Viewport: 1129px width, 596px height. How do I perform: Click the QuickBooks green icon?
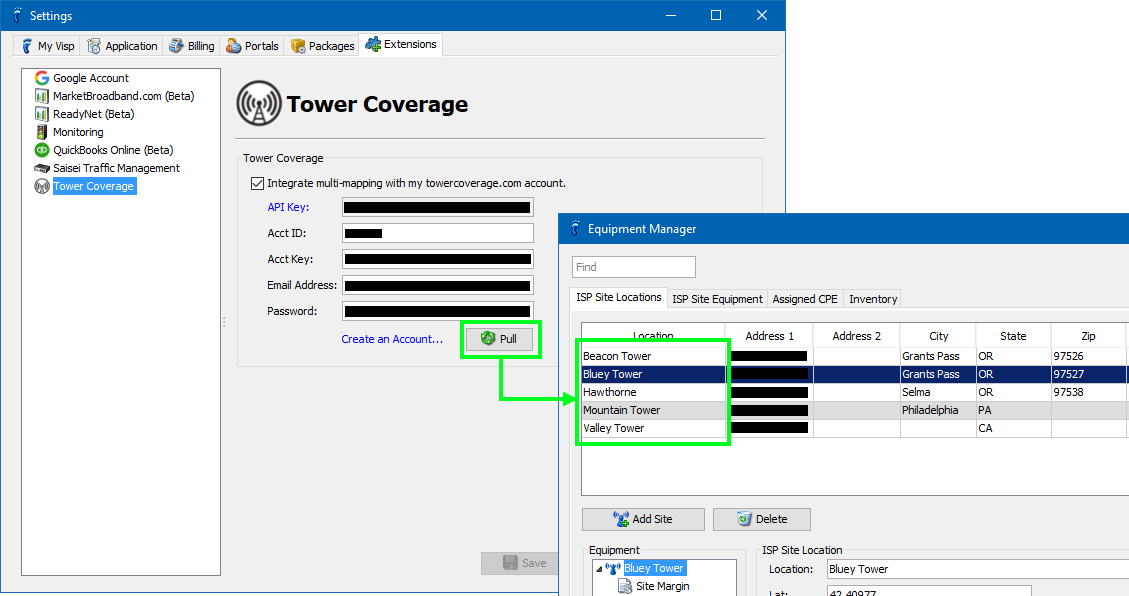coord(42,150)
